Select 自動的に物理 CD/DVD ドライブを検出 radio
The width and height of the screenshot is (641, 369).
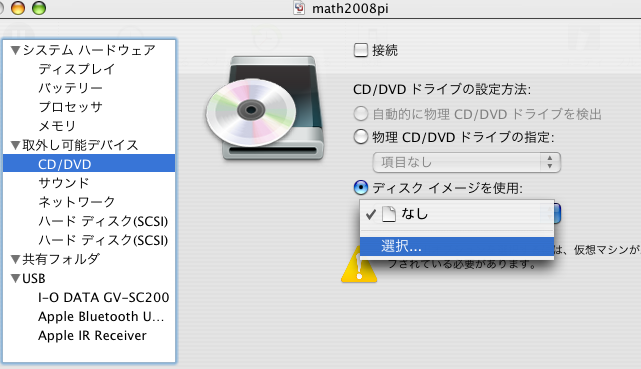click(361, 114)
